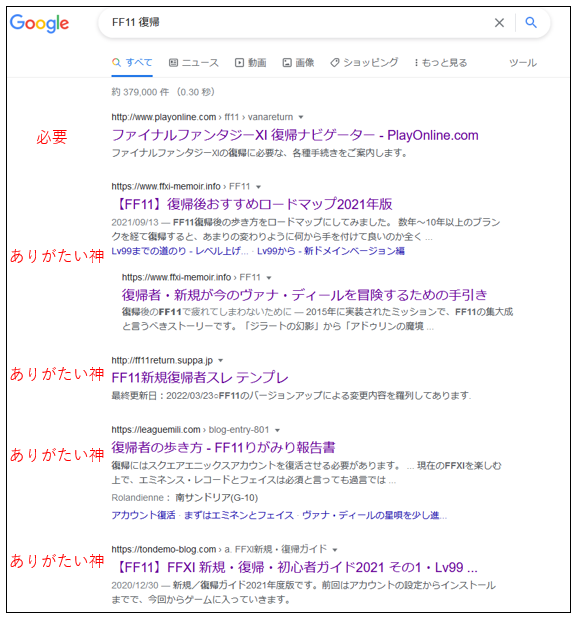Open ファイナルファンタジーXI 復帰ナビゲーター result

coord(295,135)
